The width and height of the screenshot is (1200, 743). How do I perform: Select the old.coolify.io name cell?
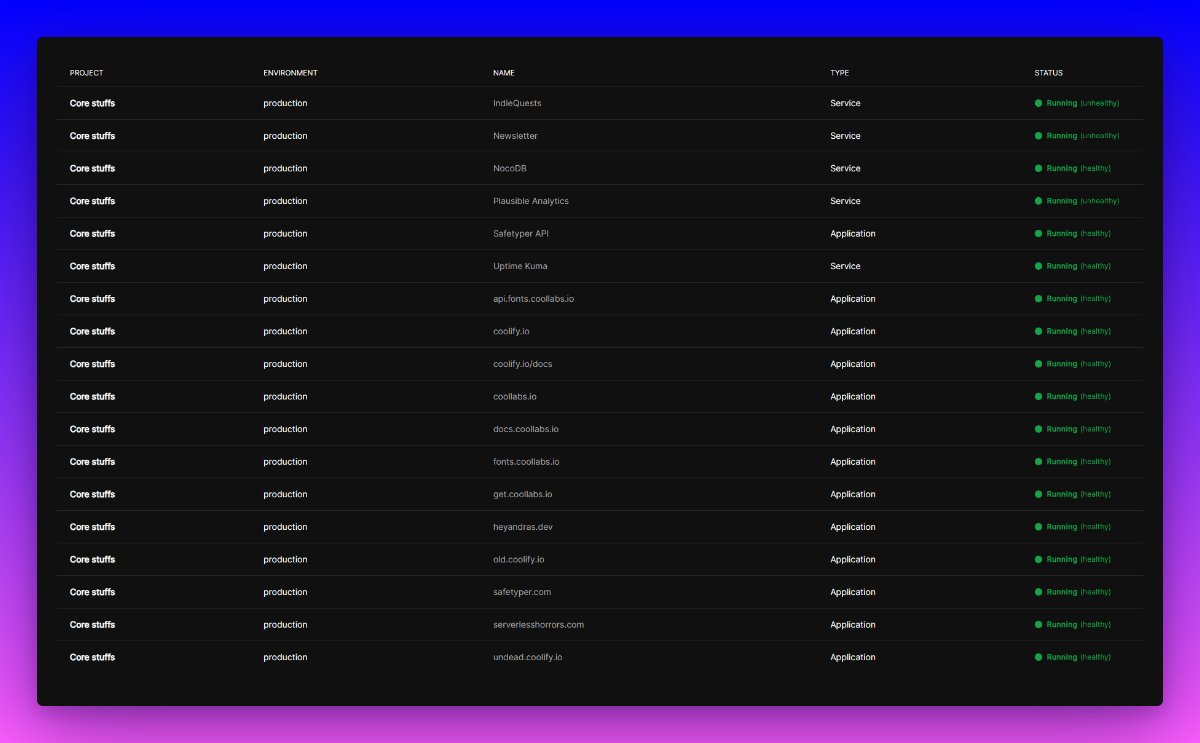tap(519, 559)
